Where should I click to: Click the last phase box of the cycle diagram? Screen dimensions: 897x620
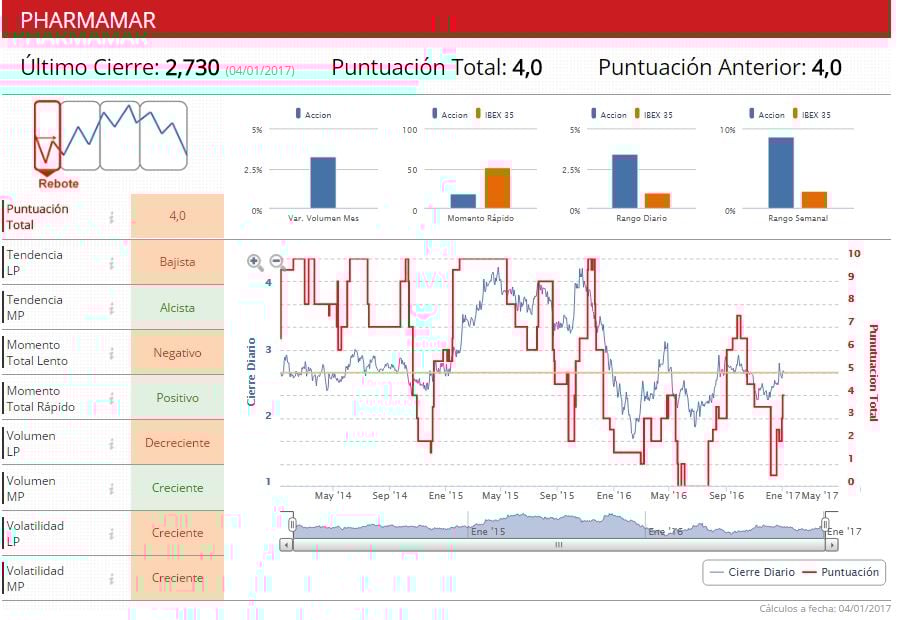click(x=164, y=136)
